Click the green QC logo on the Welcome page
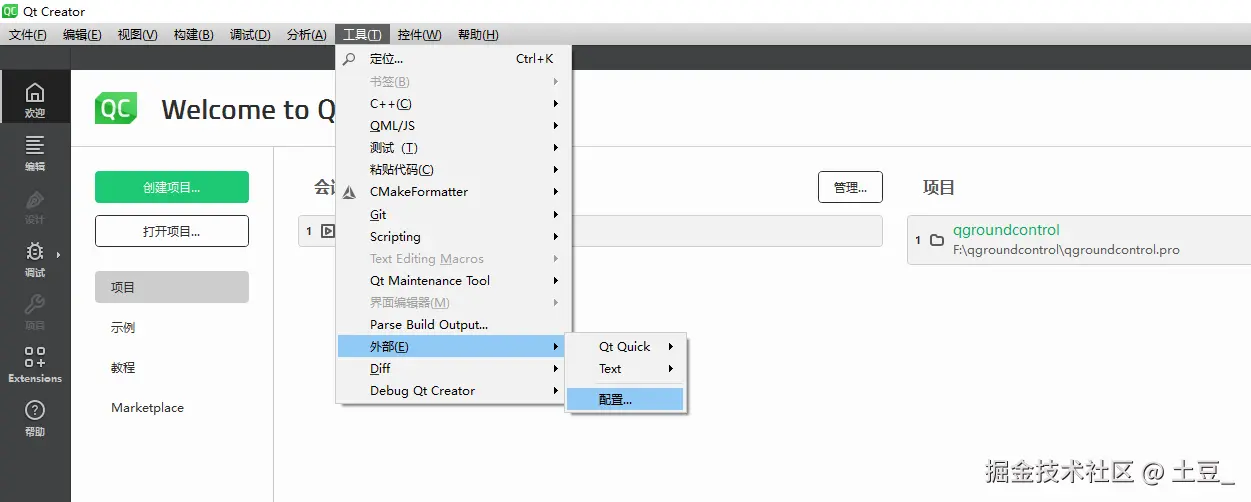The width and height of the screenshot is (1251, 502). [116, 109]
